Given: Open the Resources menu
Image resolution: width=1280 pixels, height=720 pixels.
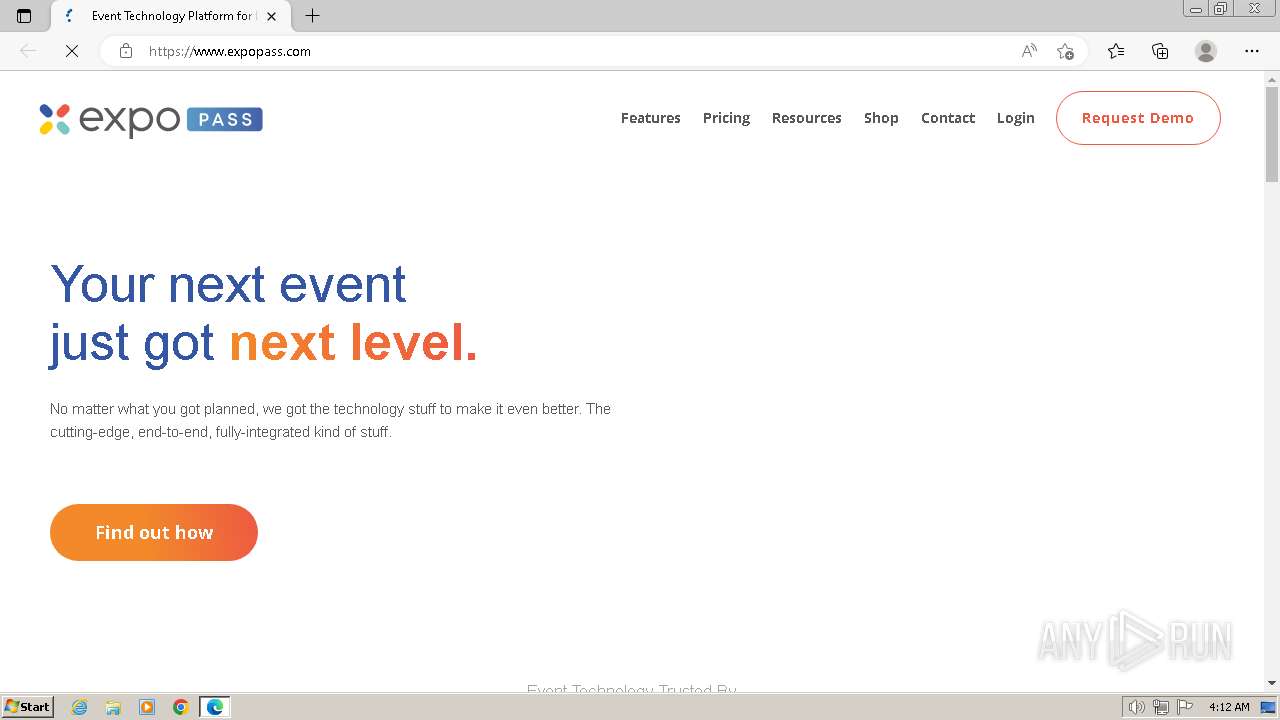Looking at the screenshot, I should (x=806, y=118).
